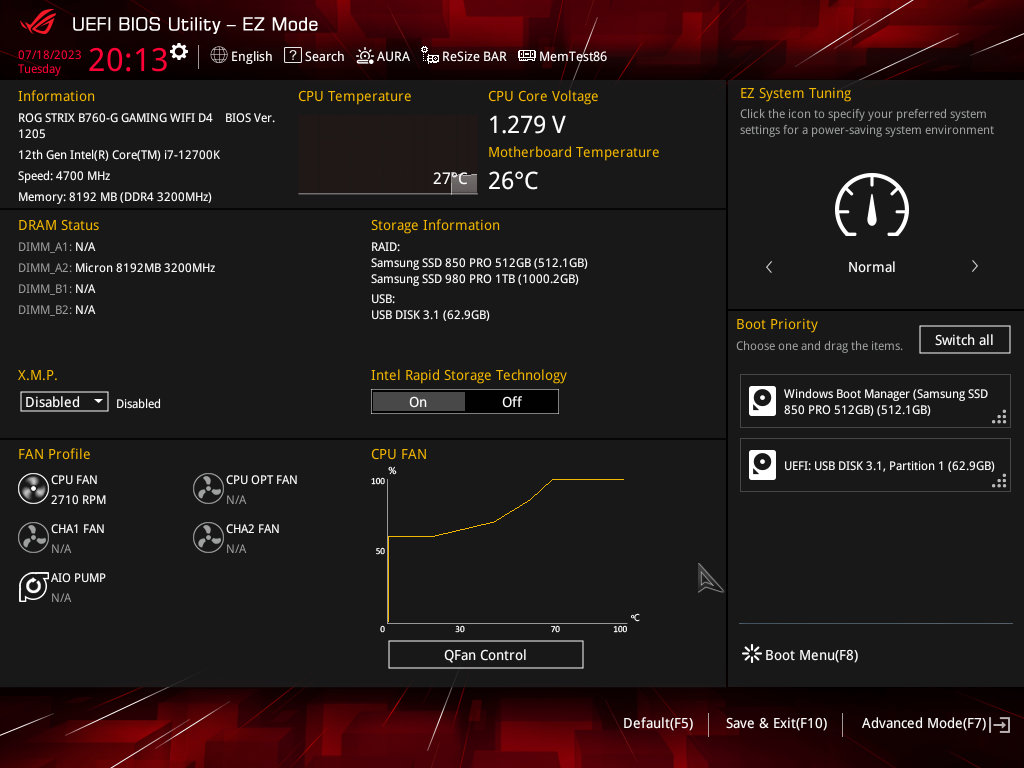Click the Speed: 4700 MHz text

[64, 176]
